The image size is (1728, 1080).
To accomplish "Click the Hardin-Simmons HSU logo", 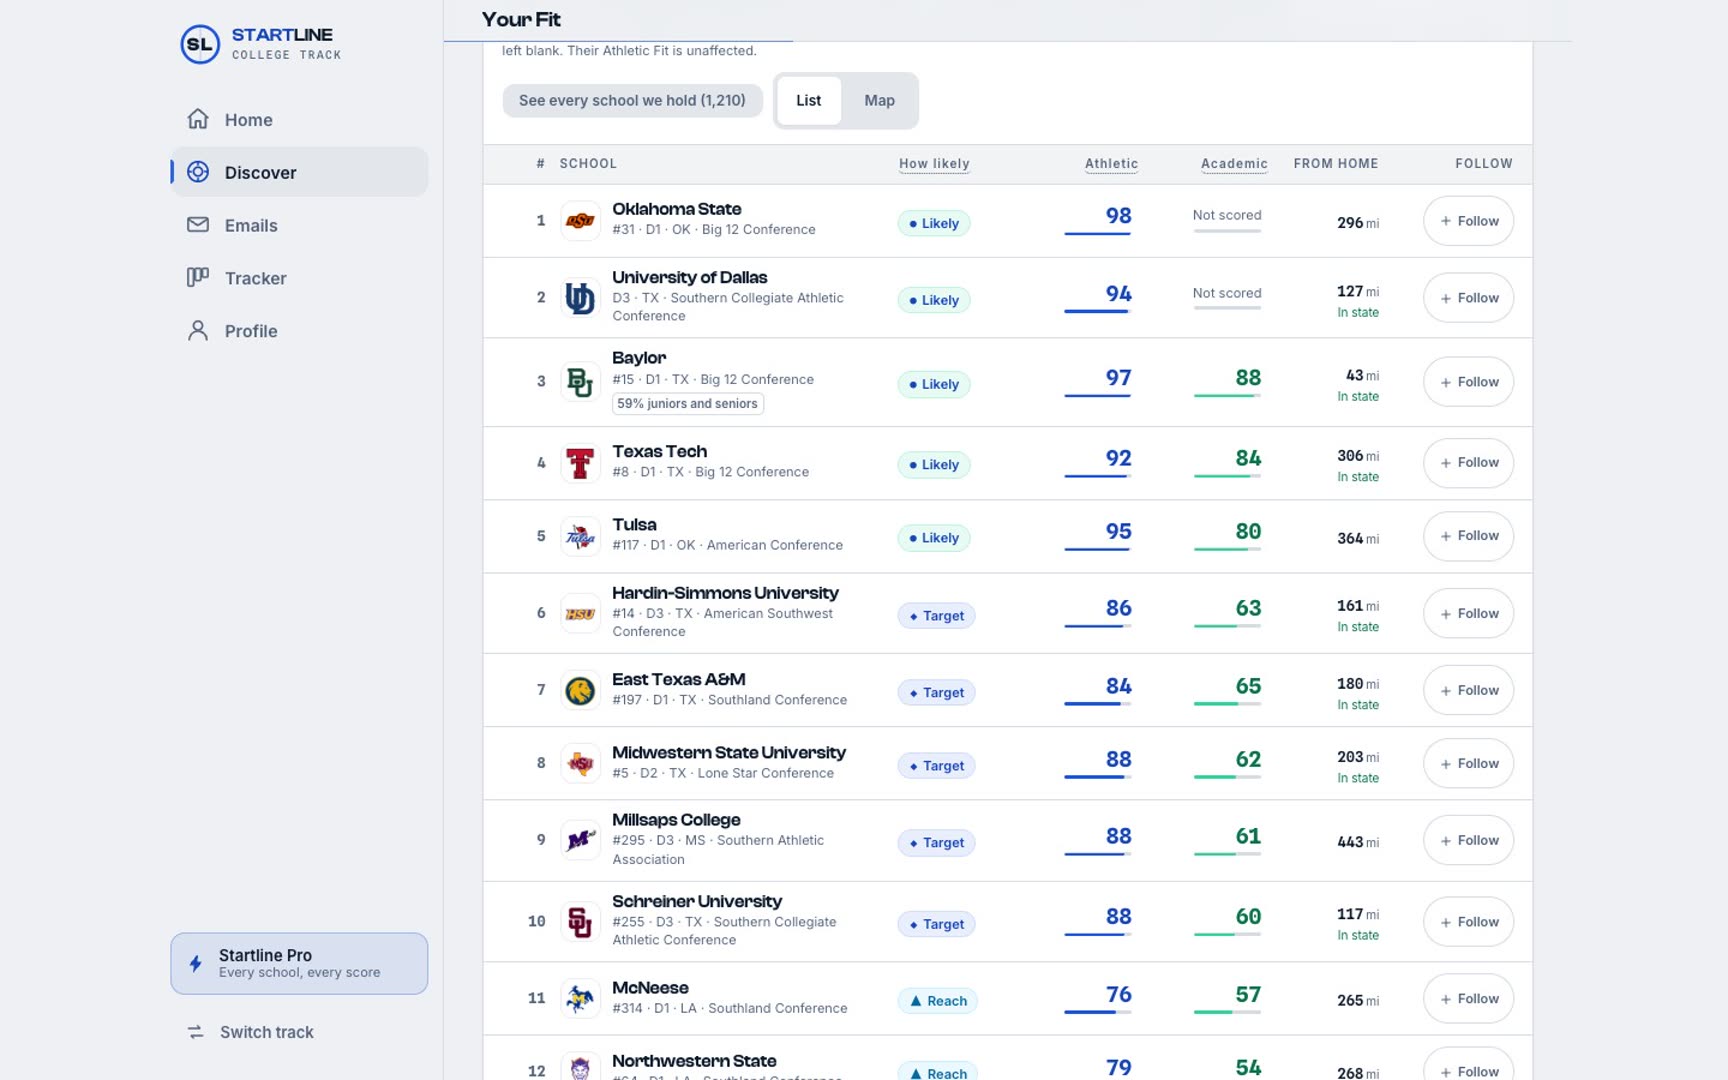I will click(x=580, y=614).
